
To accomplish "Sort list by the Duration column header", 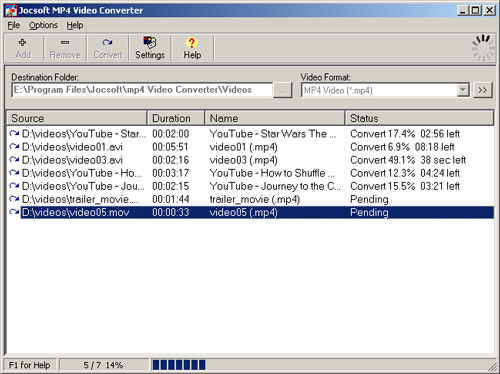I will [x=176, y=118].
